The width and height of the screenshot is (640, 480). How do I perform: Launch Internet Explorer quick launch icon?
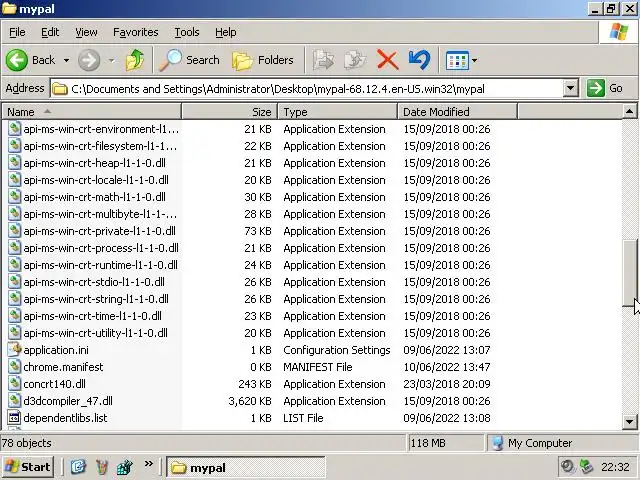[78, 467]
